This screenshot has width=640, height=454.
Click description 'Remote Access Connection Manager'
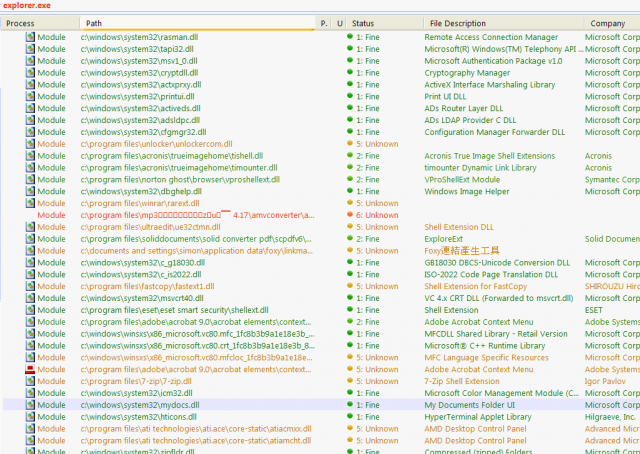tap(491, 37)
